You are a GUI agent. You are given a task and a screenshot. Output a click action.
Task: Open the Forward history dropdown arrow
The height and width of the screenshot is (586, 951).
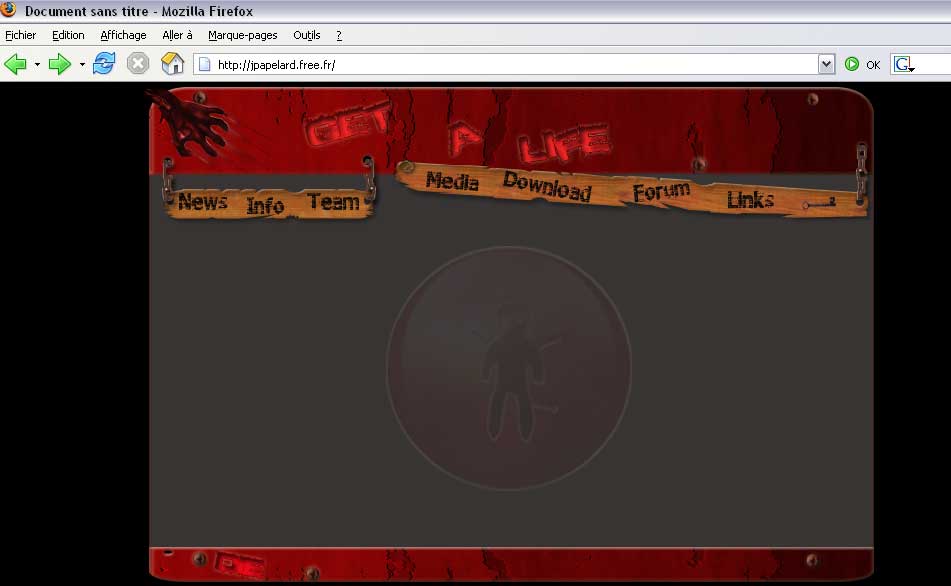tap(82, 65)
